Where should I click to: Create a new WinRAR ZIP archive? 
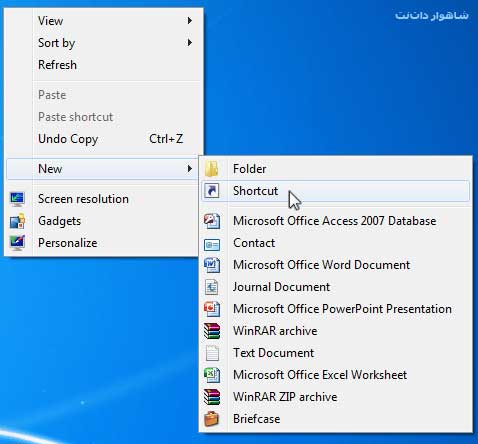(335, 397)
